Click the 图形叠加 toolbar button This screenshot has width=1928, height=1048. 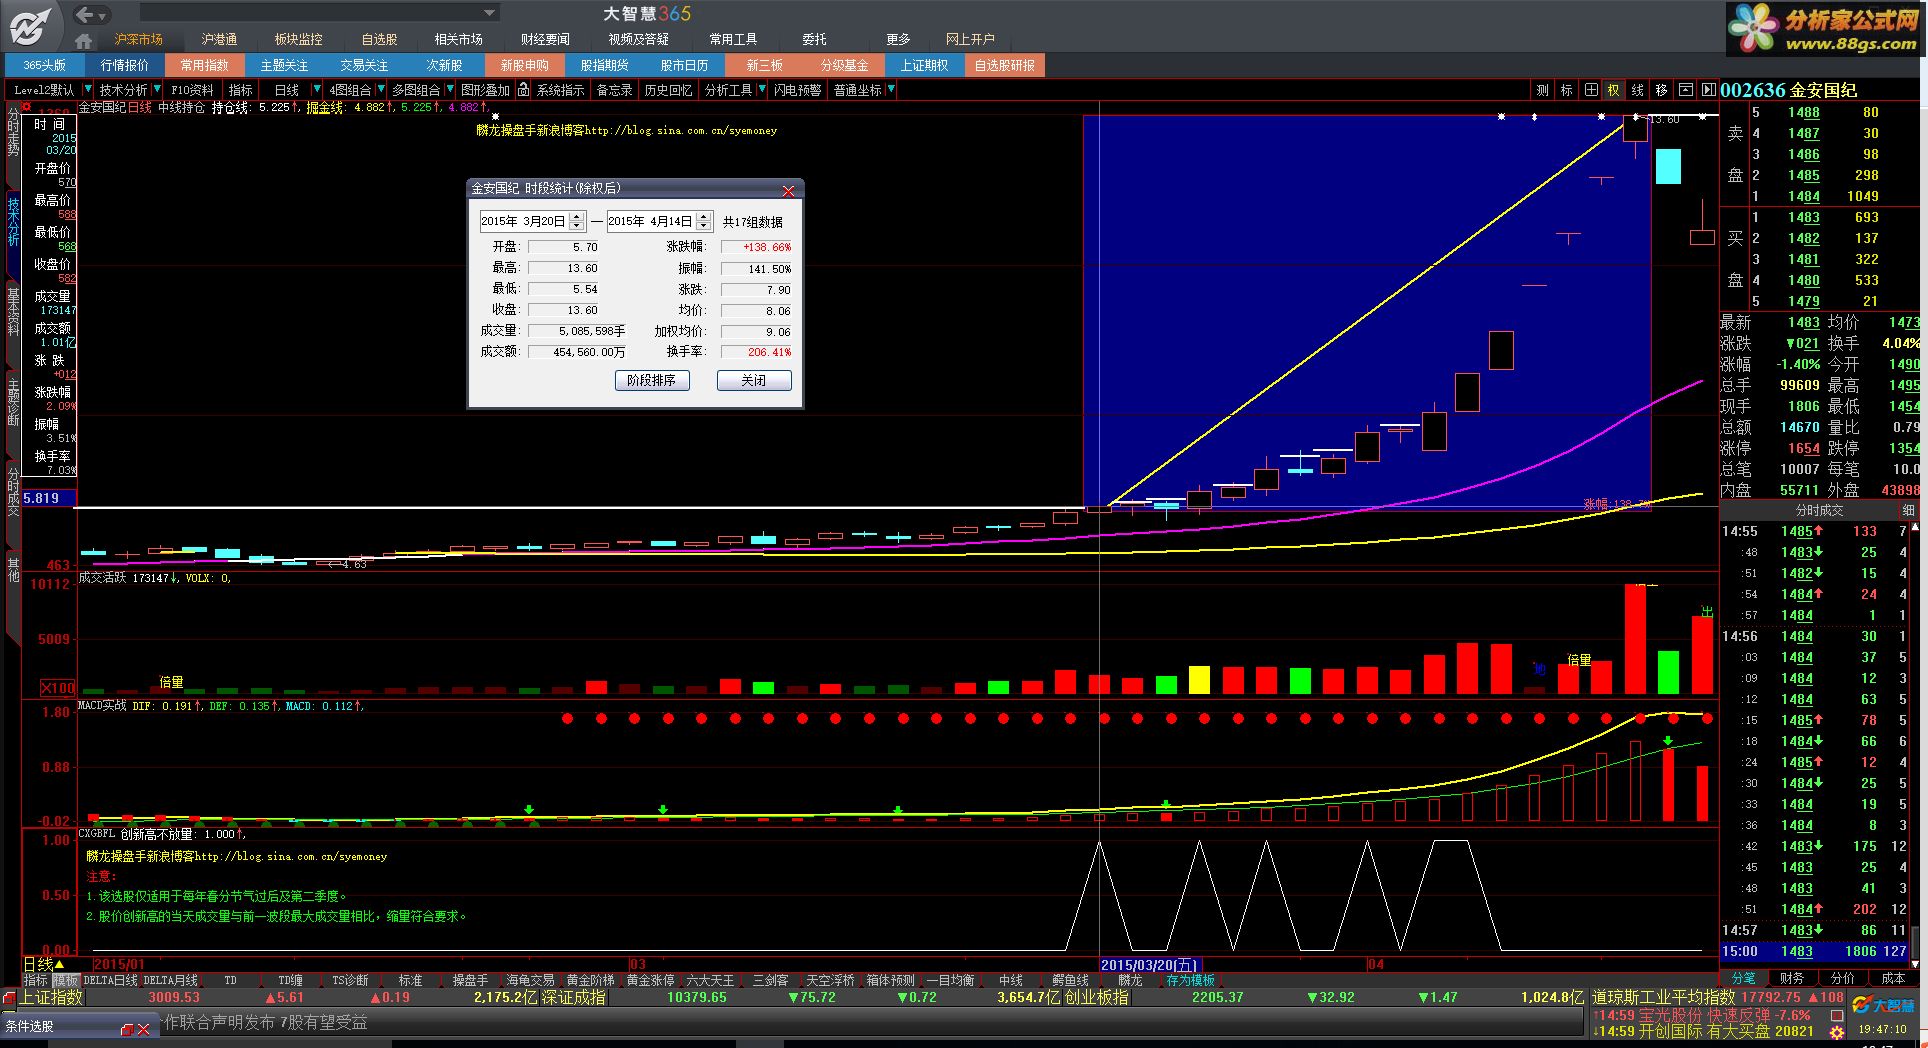(485, 90)
